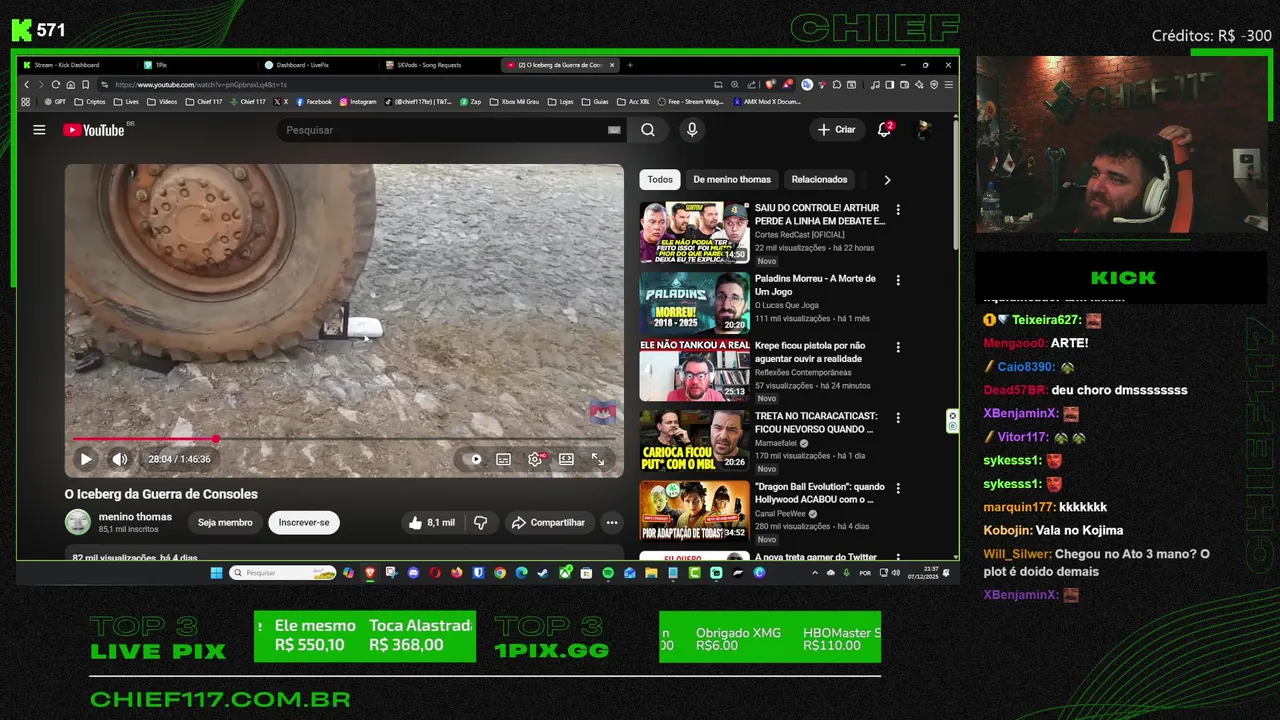Like the video with 8,1 mil
The width and height of the screenshot is (1280, 720).
pyautogui.click(x=431, y=522)
